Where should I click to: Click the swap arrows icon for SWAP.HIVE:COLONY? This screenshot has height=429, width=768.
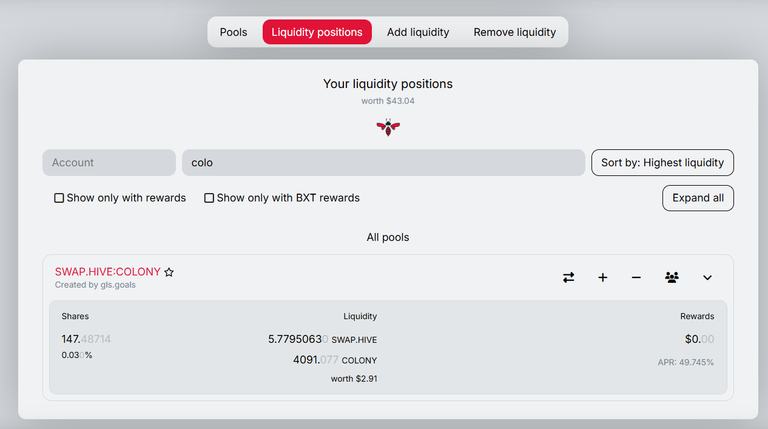click(x=568, y=278)
